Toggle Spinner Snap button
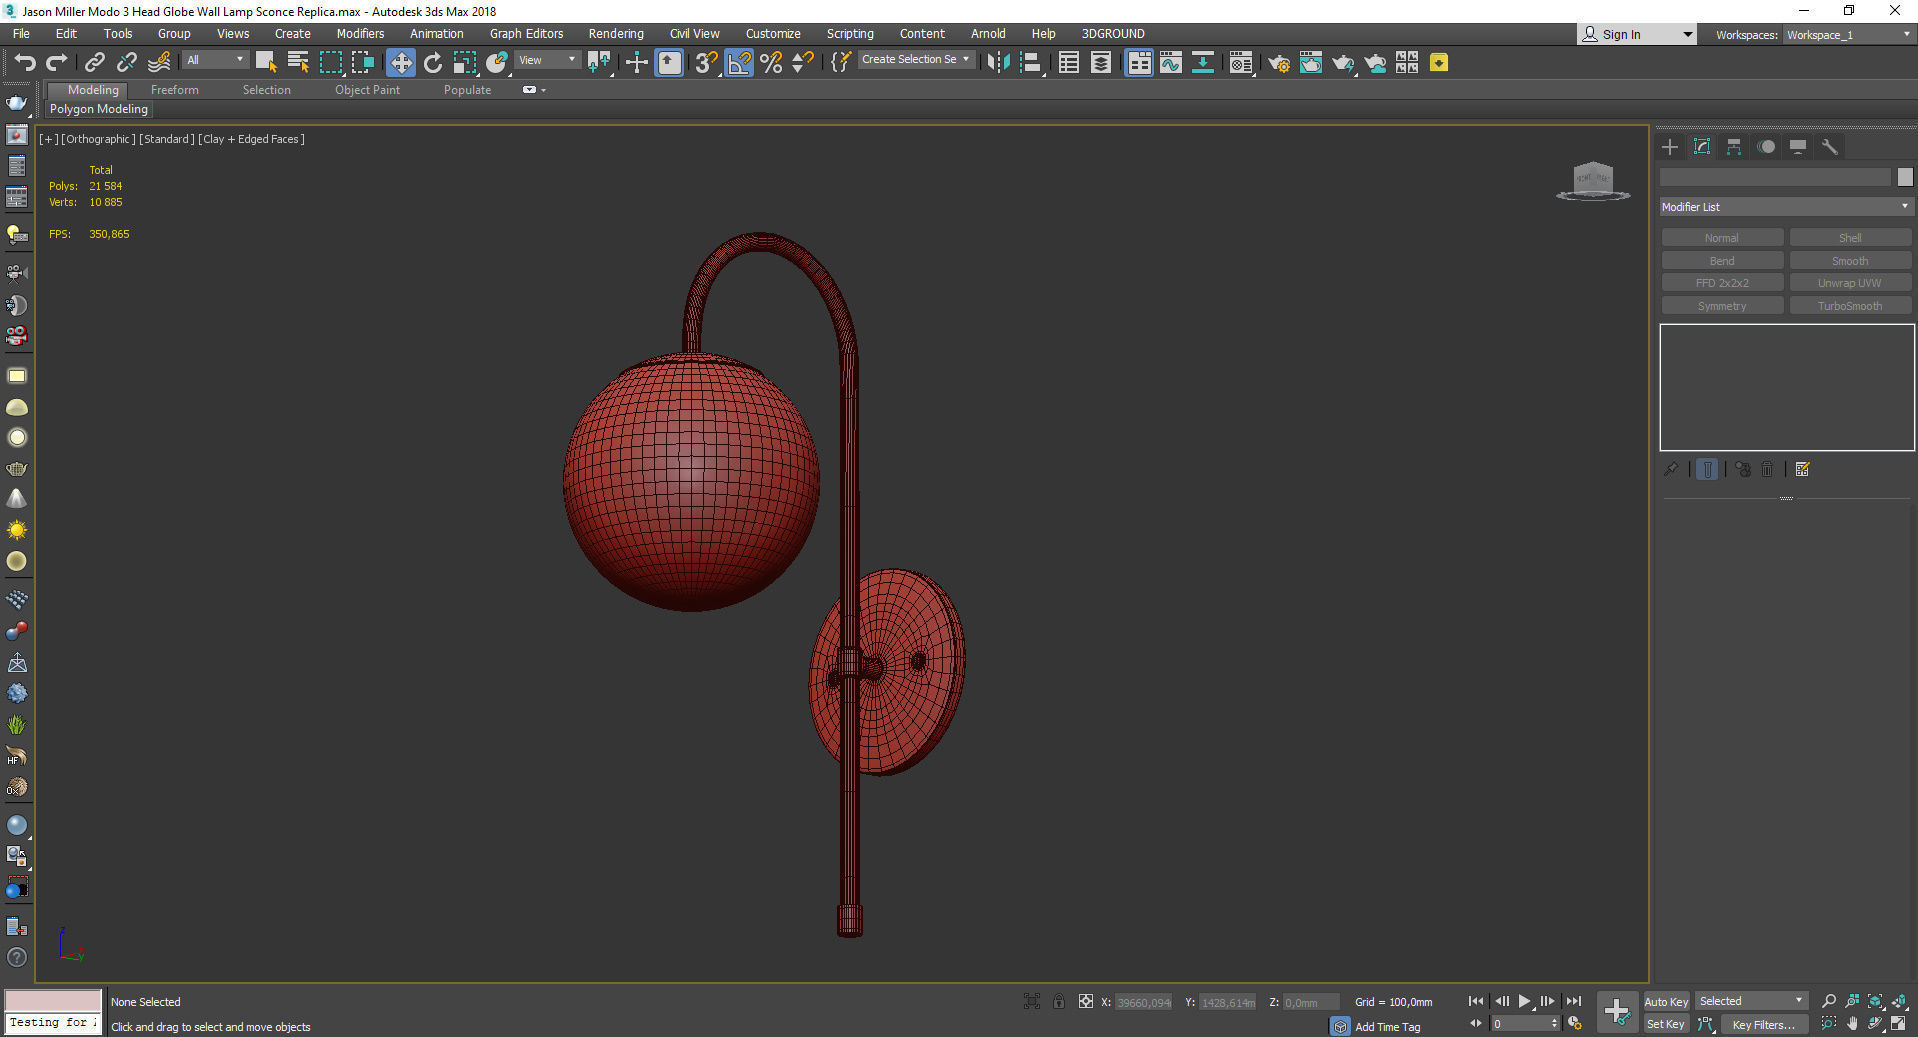1918x1037 pixels. (803, 63)
